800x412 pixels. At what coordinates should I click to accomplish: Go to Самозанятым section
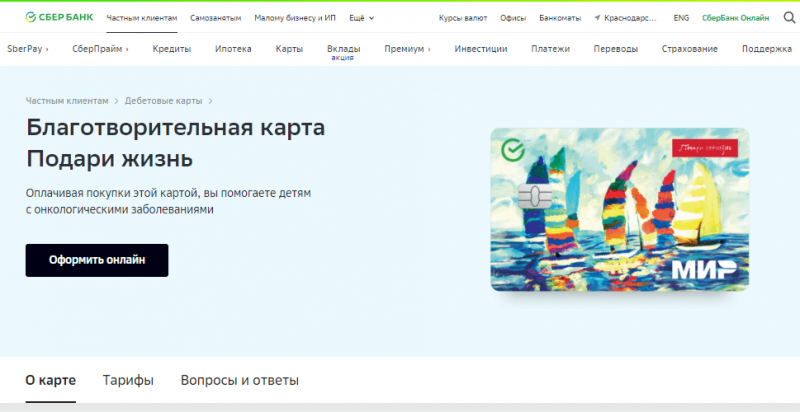point(215,18)
